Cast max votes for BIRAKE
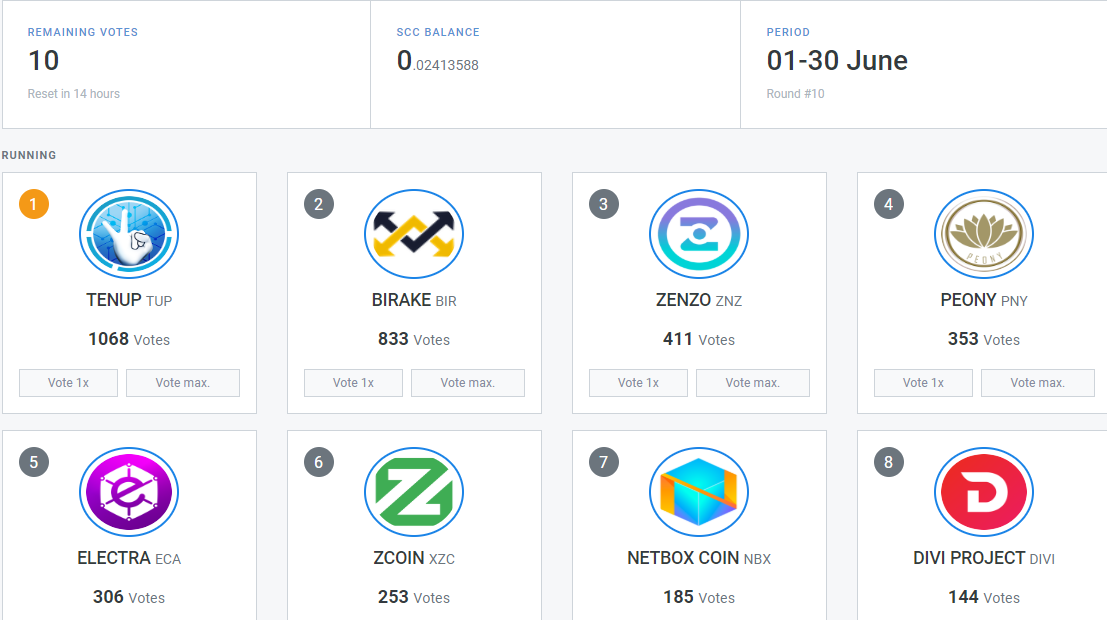Screen dimensions: 1107x620 click(468, 383)
